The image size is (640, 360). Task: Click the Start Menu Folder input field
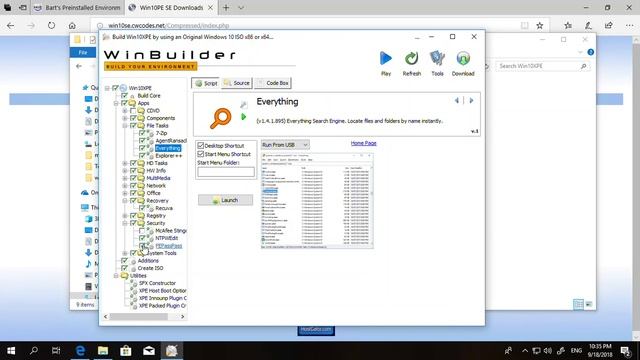click(x=226, y=172)
